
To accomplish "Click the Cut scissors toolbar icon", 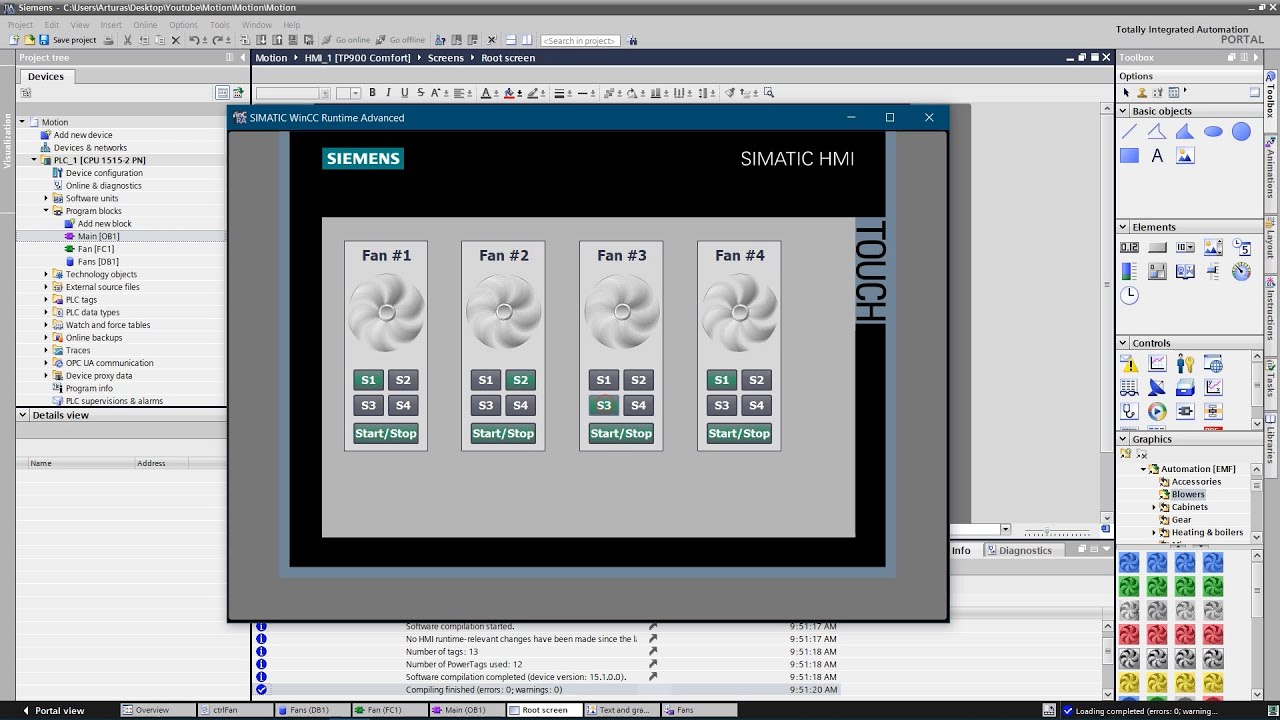I will (128, 40).
